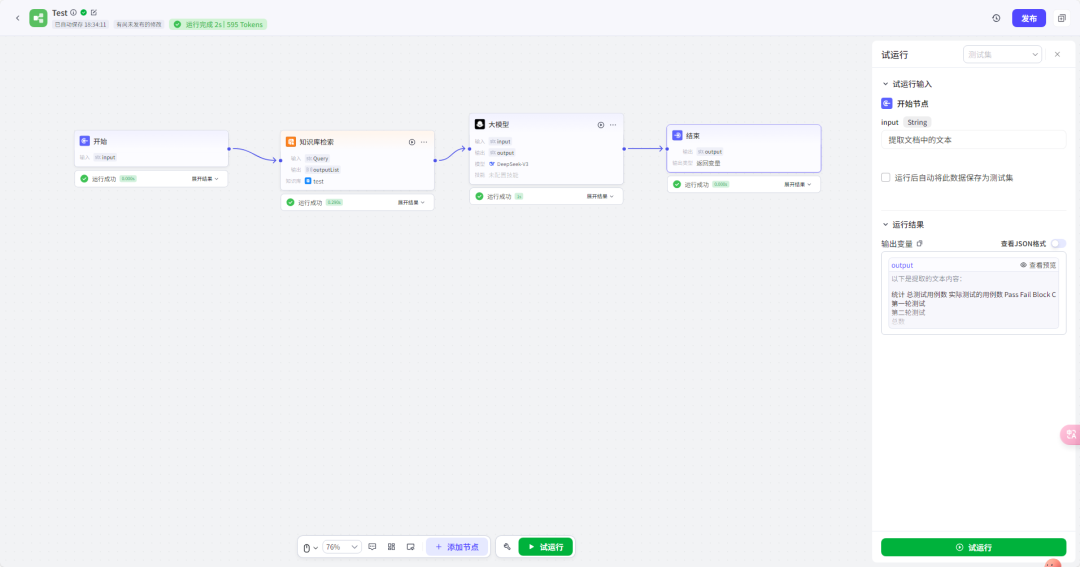Click 返回变量 in the 结束 node

(708, 163)
